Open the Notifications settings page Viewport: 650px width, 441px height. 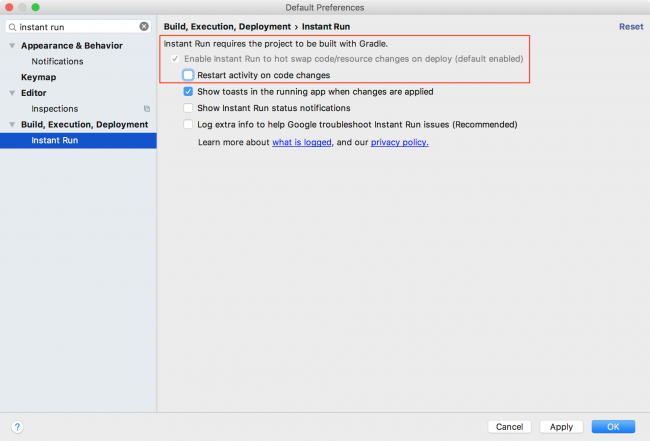click(57, 61)
